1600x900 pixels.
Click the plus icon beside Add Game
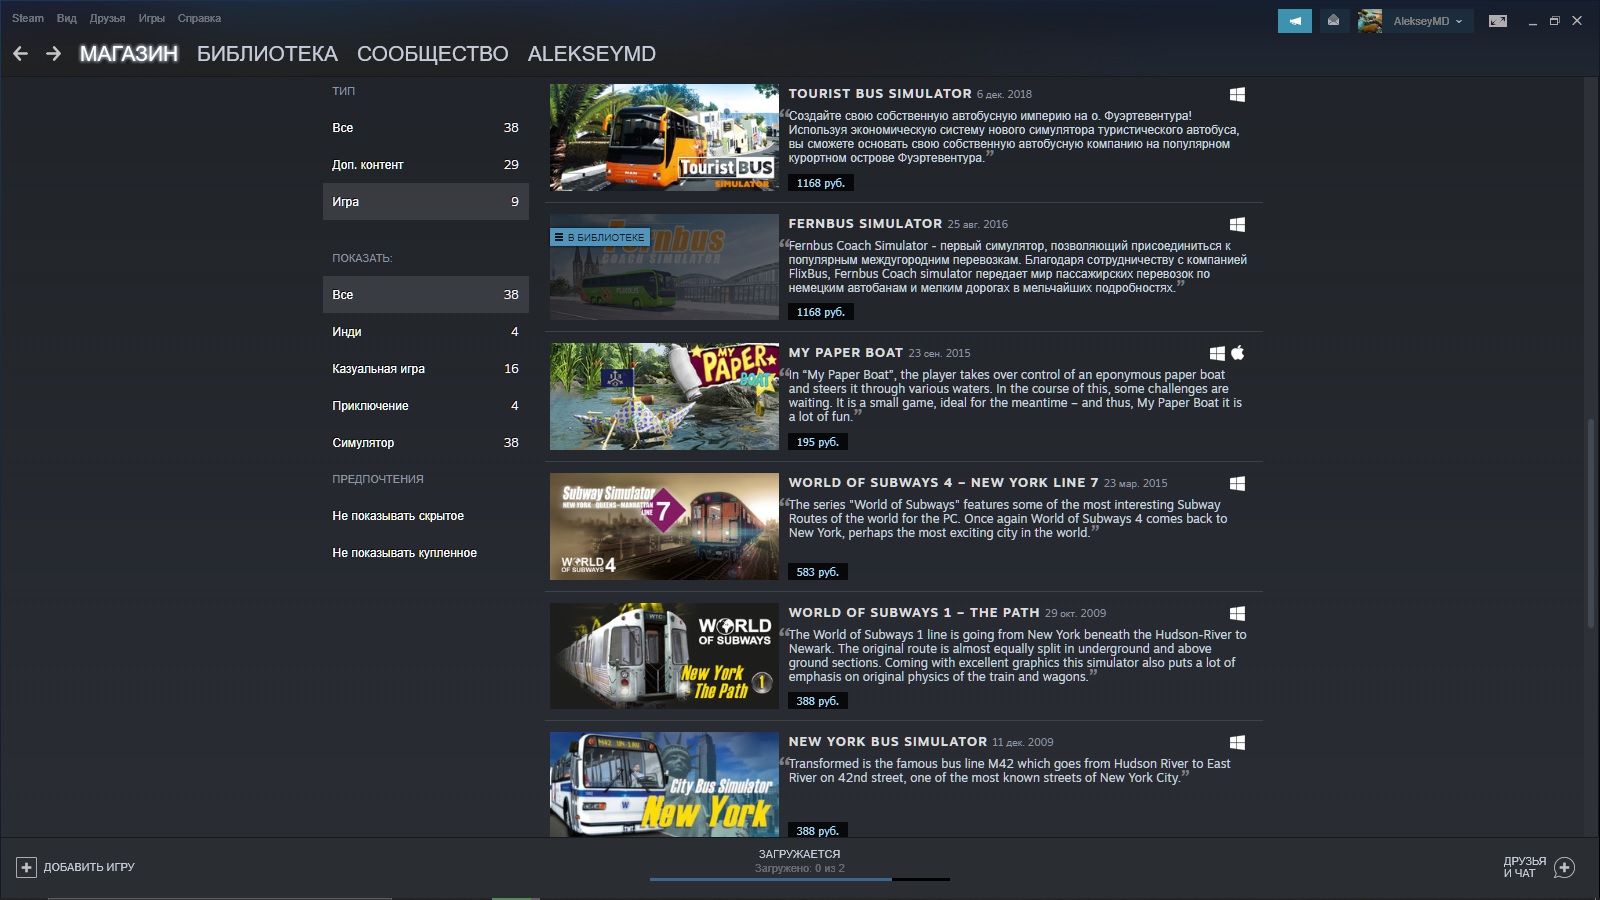pyautogui.click(x=27, y=867)
